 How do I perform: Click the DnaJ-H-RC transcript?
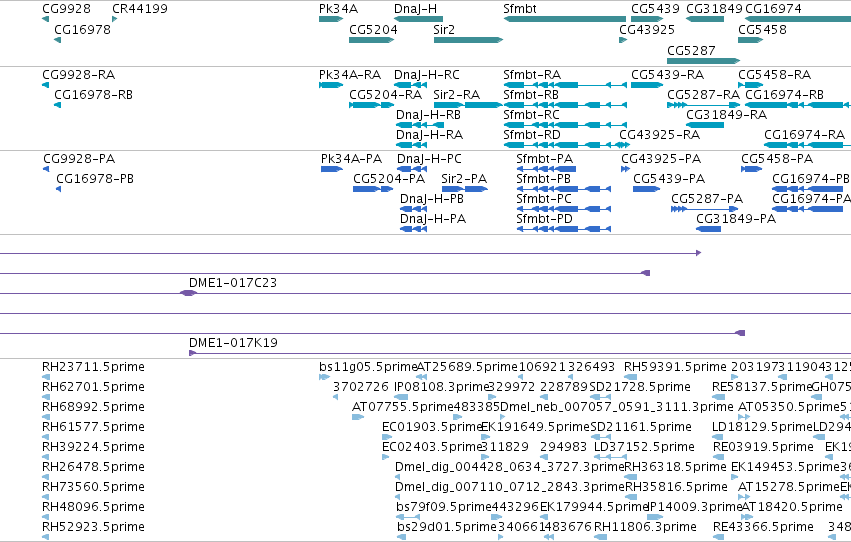(410, 85)
